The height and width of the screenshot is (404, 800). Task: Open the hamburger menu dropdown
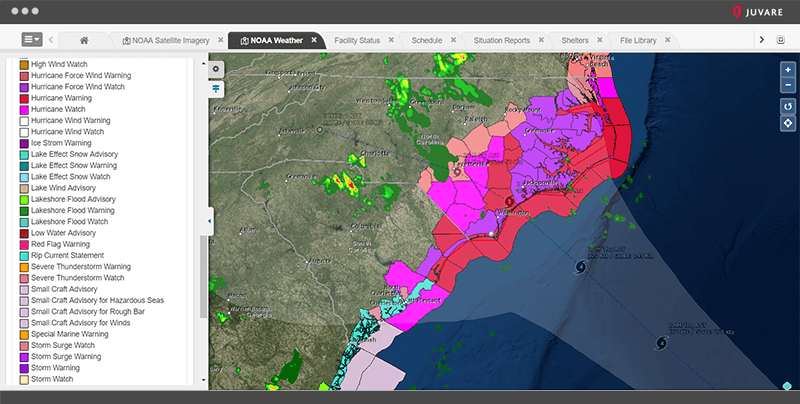(x=32, y=40)
